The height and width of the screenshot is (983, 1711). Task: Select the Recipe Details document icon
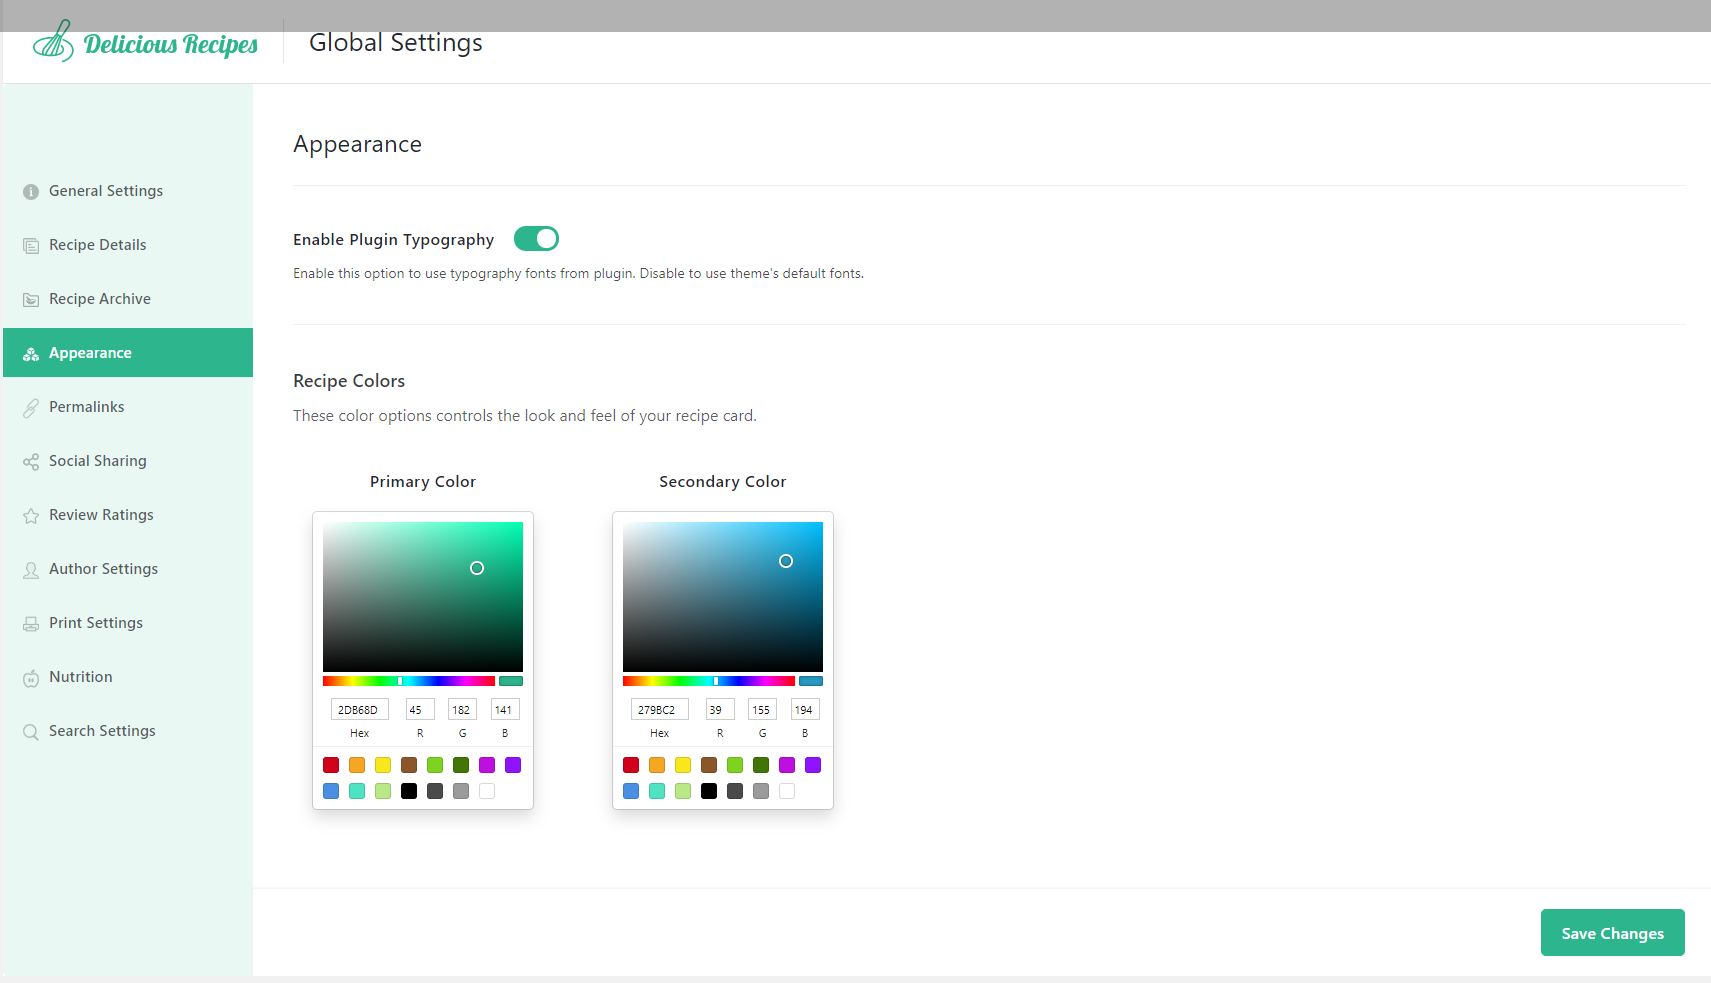click(x=31, y=244)
